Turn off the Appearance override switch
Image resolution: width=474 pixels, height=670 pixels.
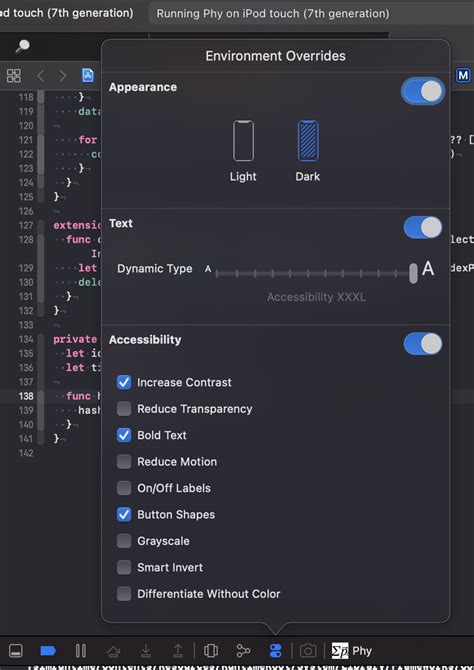click(423, 91)
